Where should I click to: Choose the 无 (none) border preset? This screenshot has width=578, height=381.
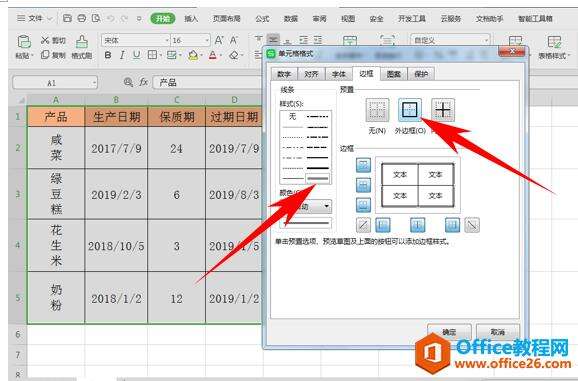click(x=377, y=110)
